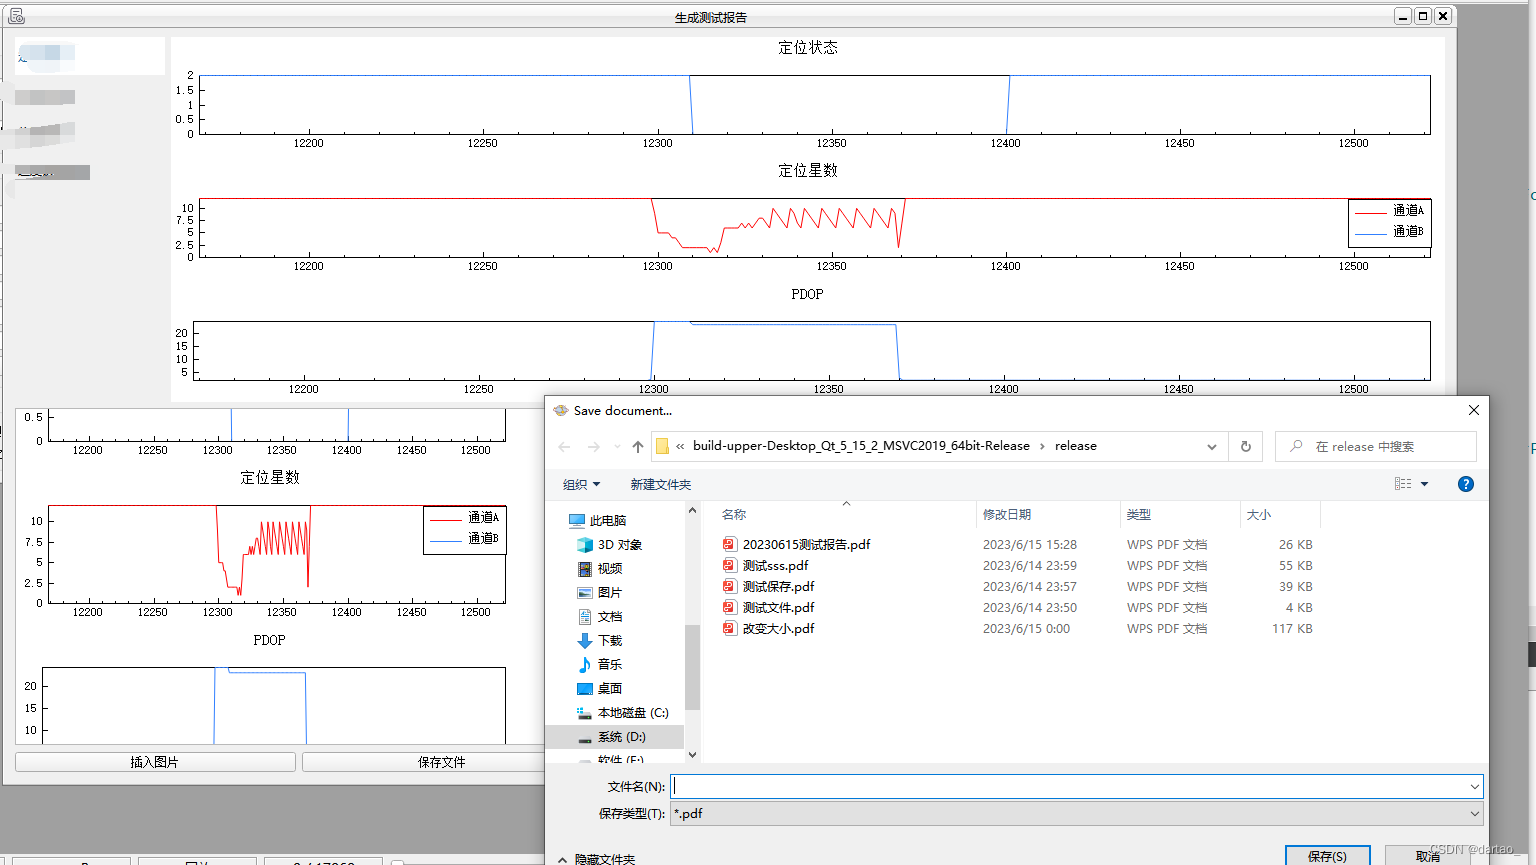
Task: Click 新建文件夹 to create a folder
Action: click(658, 483)
